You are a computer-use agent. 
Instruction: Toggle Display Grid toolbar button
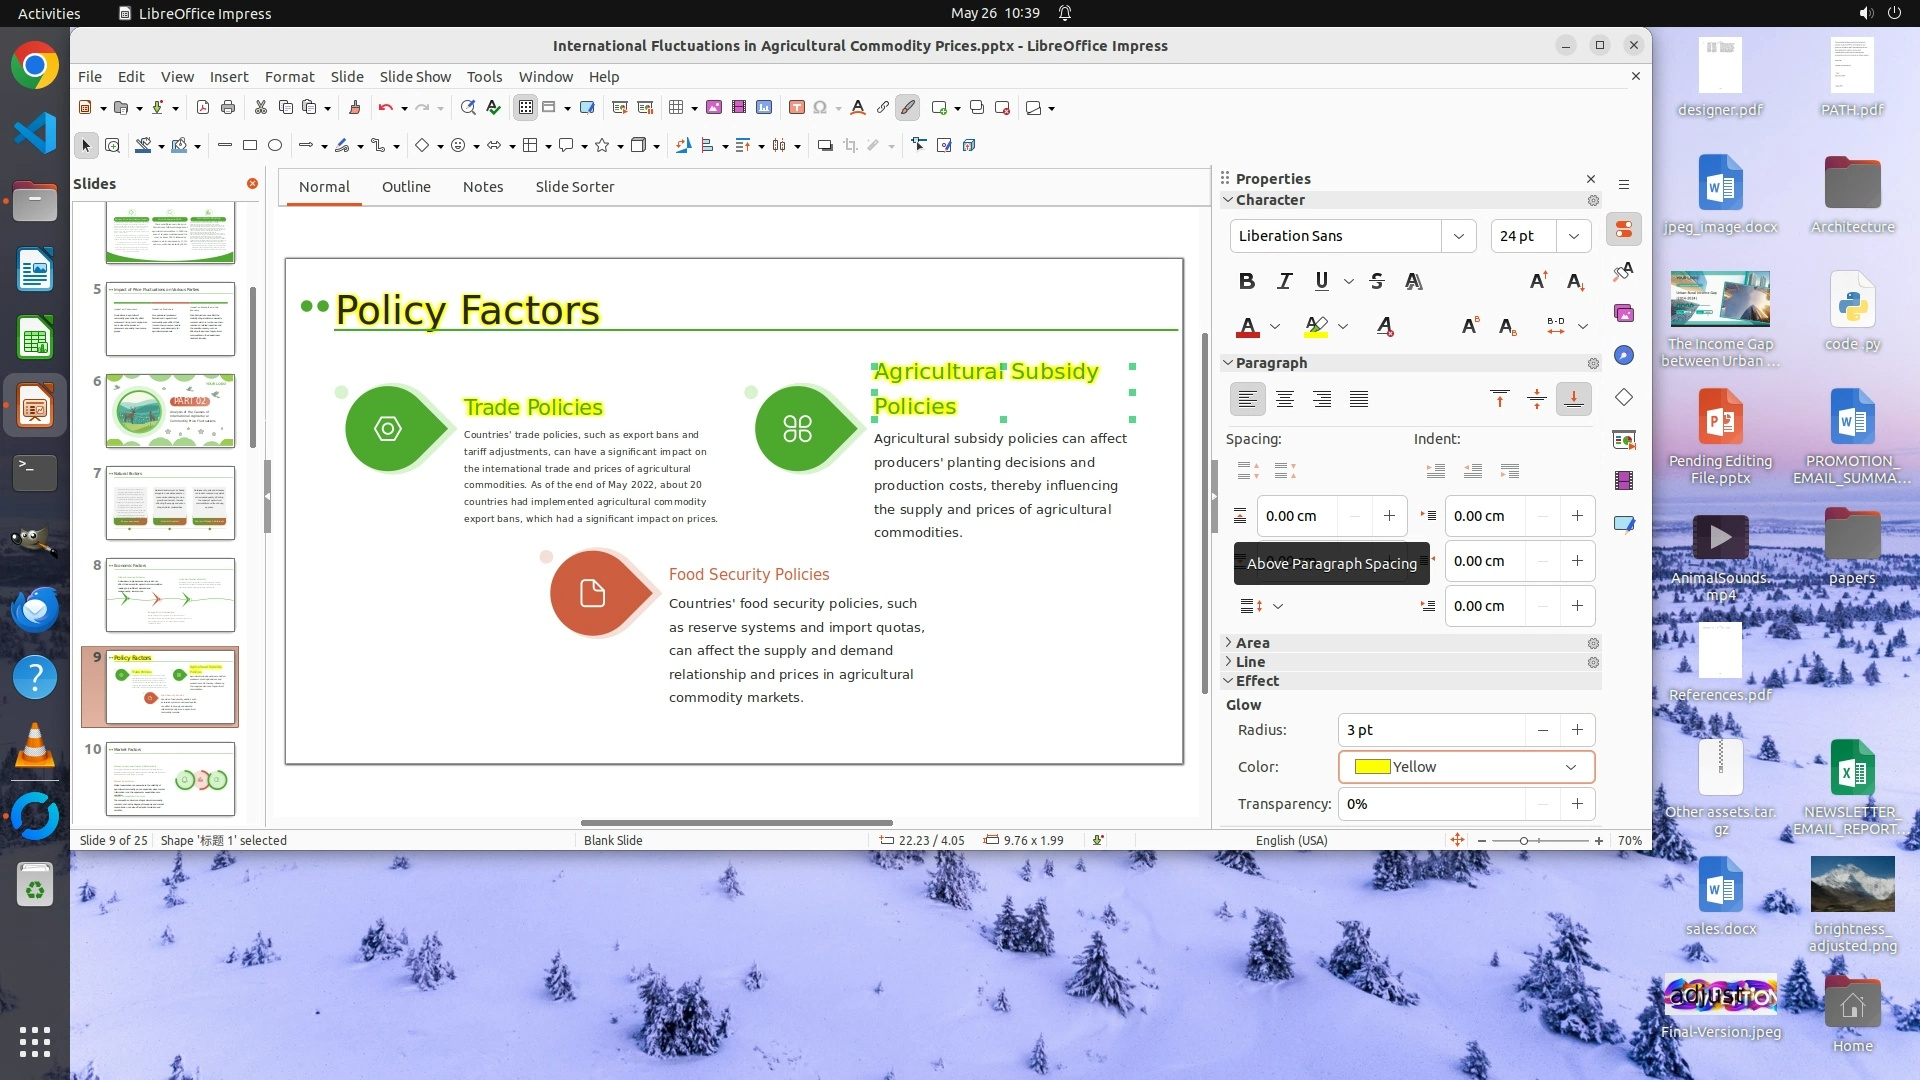525,107
